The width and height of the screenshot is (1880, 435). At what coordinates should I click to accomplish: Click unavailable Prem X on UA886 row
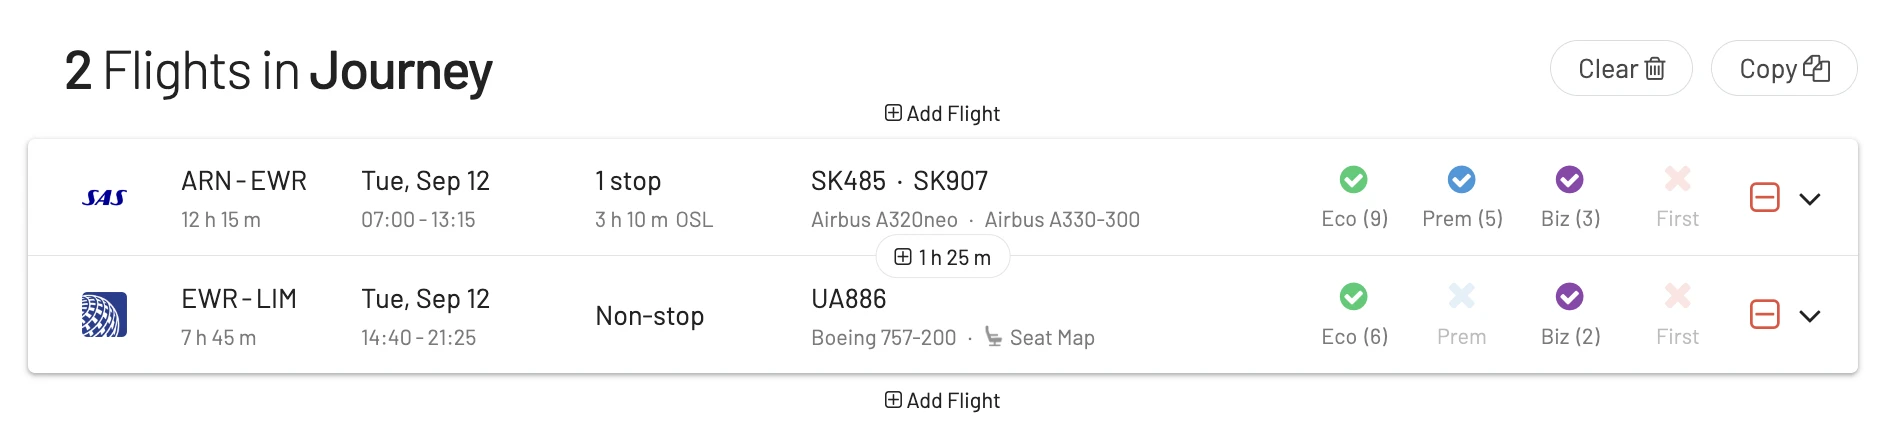pos(1462,297)
